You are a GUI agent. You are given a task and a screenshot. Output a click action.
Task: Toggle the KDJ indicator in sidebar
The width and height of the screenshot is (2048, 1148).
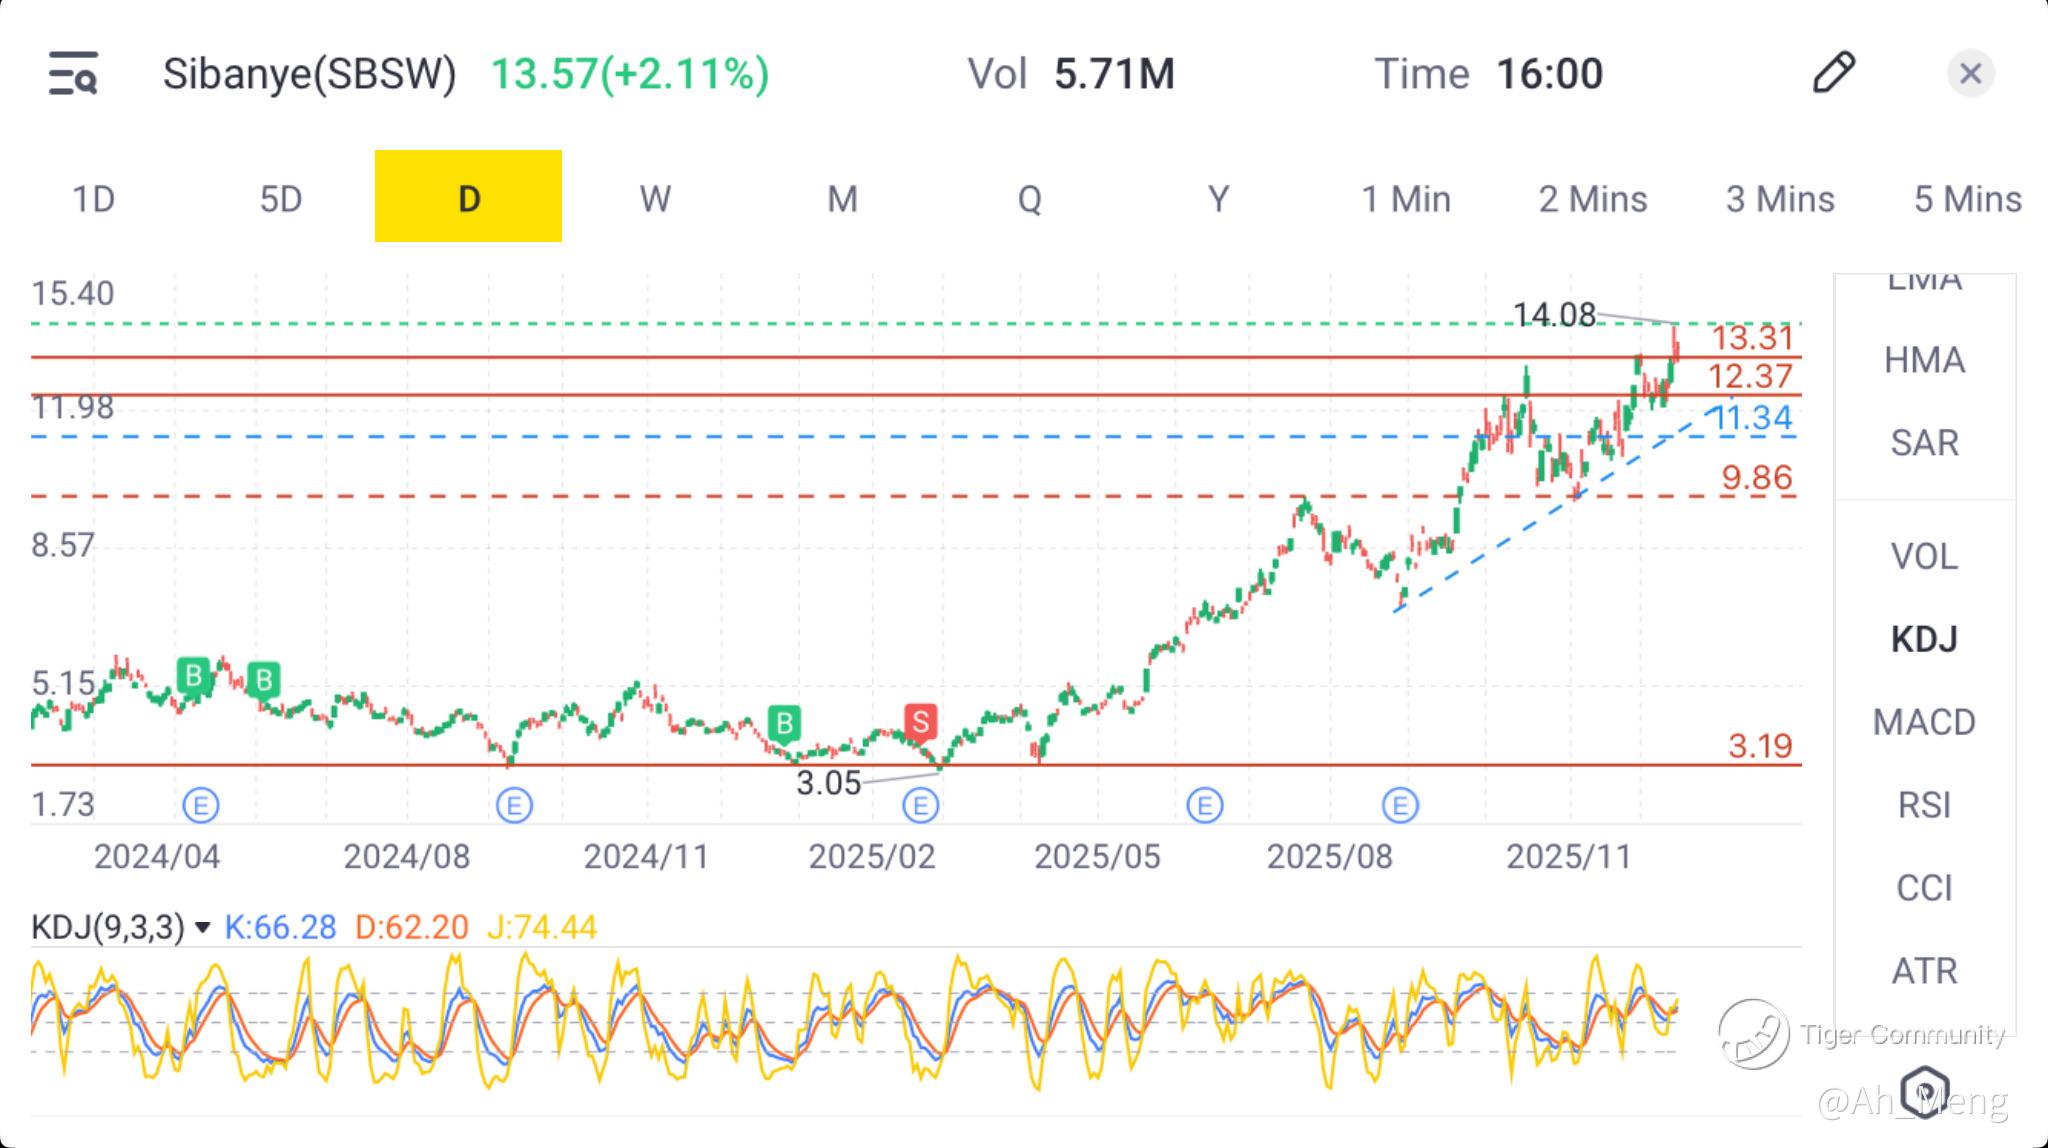point(1923,639)
